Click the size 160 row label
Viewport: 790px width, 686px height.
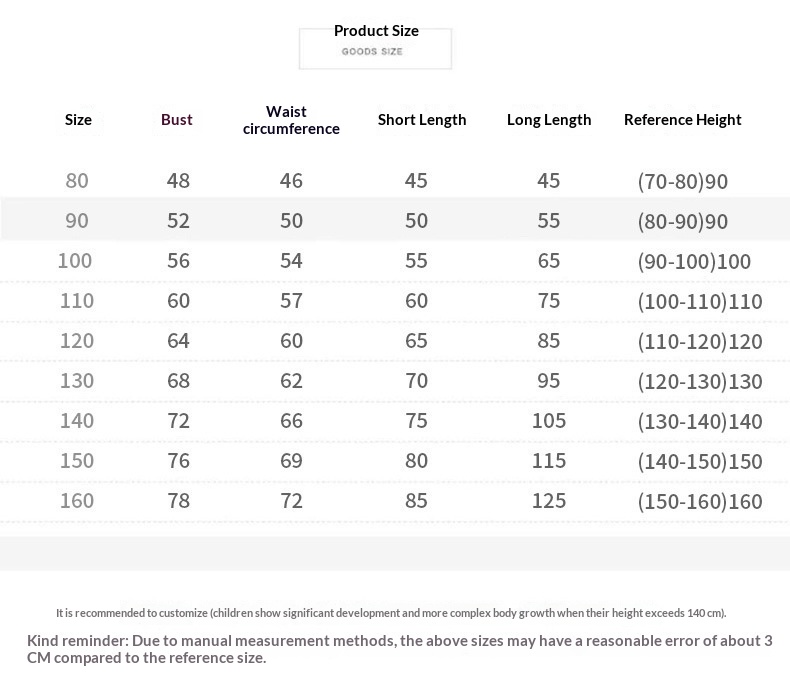[x=77, y=501]
